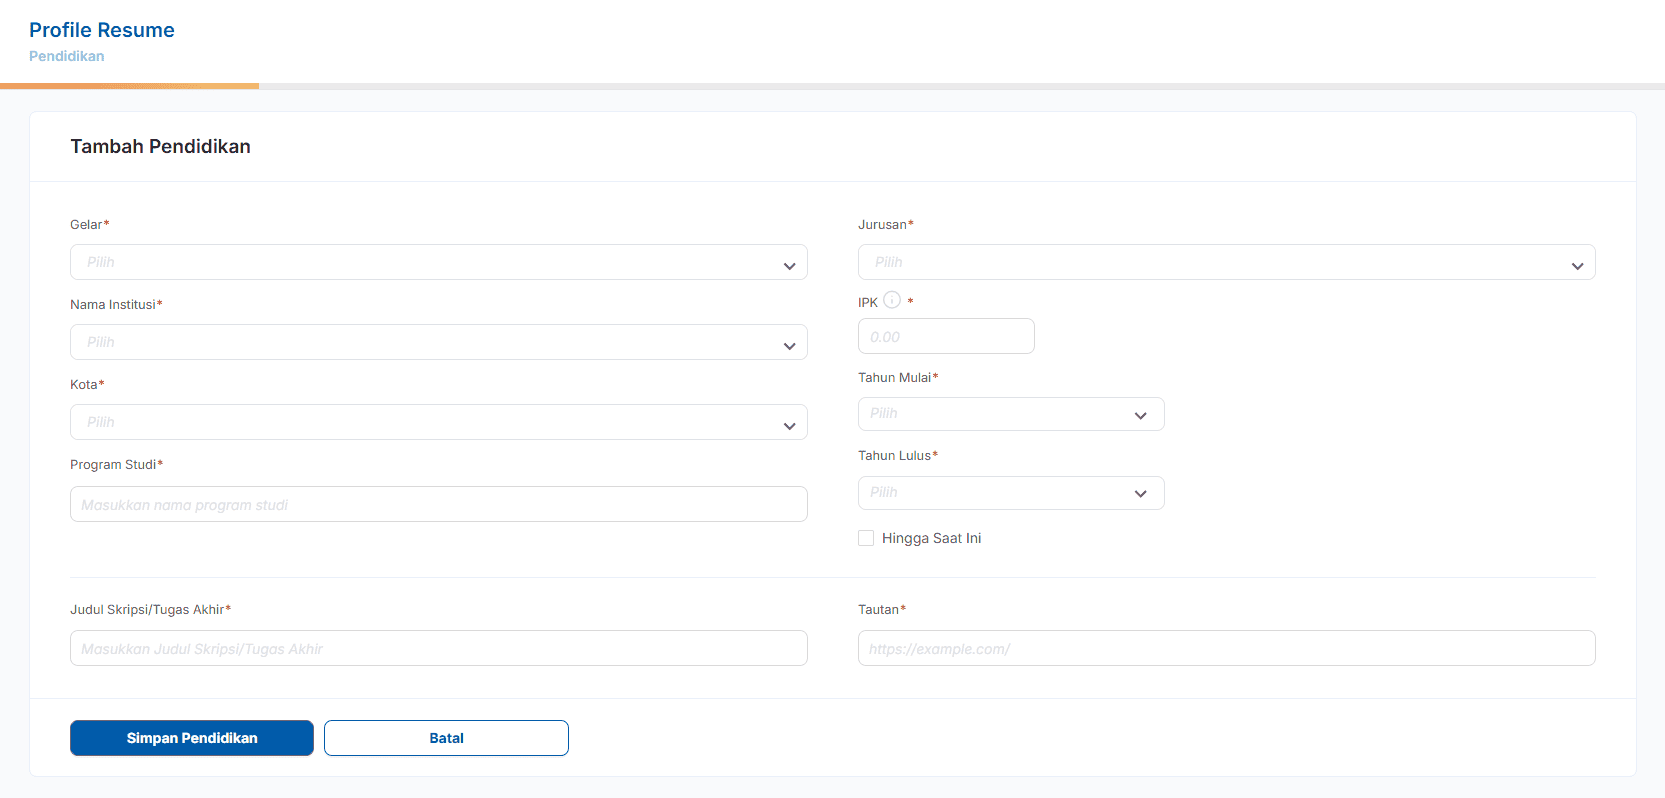Expand the Nama Institusi select field
The width and height of the screenshot is (1665, 798).
(x=420, y=342)
